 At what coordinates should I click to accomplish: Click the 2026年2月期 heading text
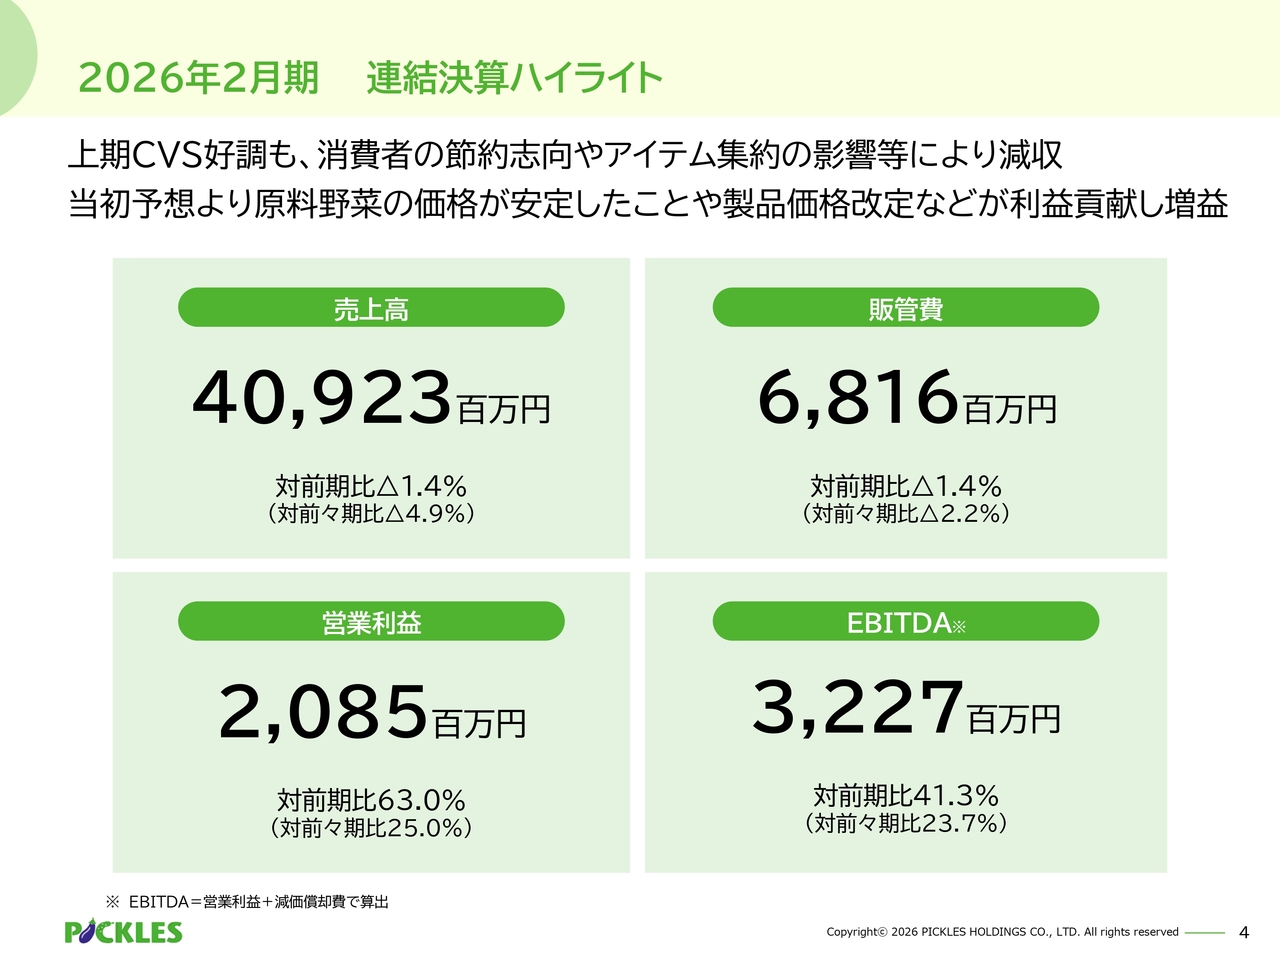(198, 78)
